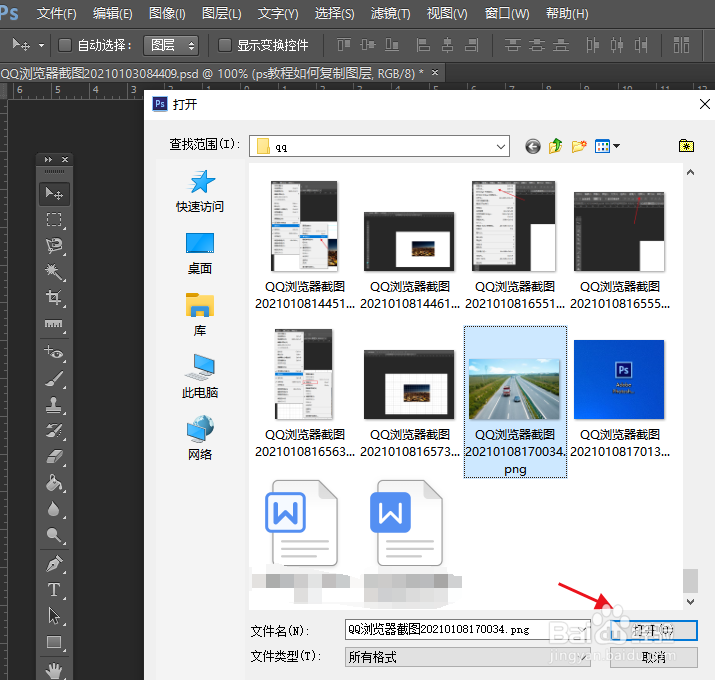Select the Hand tool
This screenshot has width=715, height=680.
pos(54,670)
